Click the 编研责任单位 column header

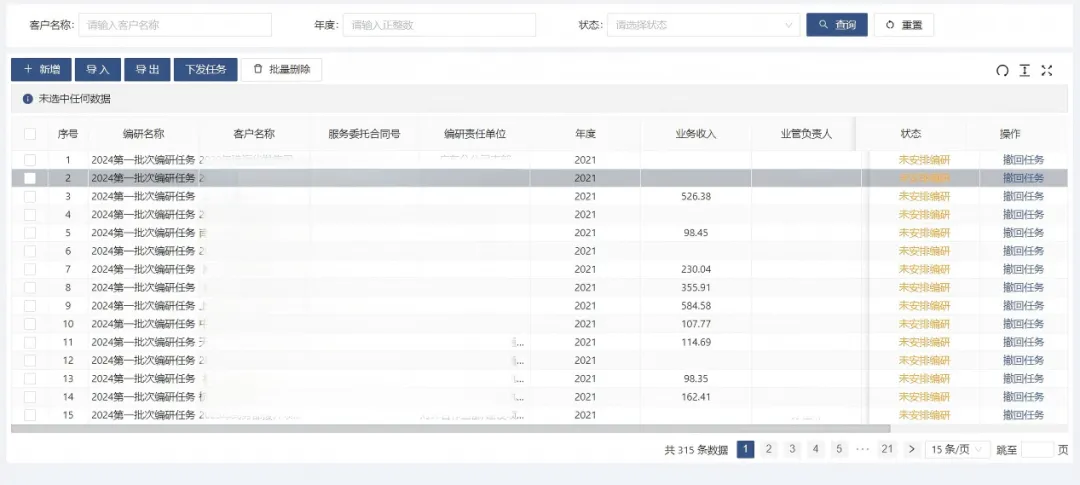coord(475,134)
